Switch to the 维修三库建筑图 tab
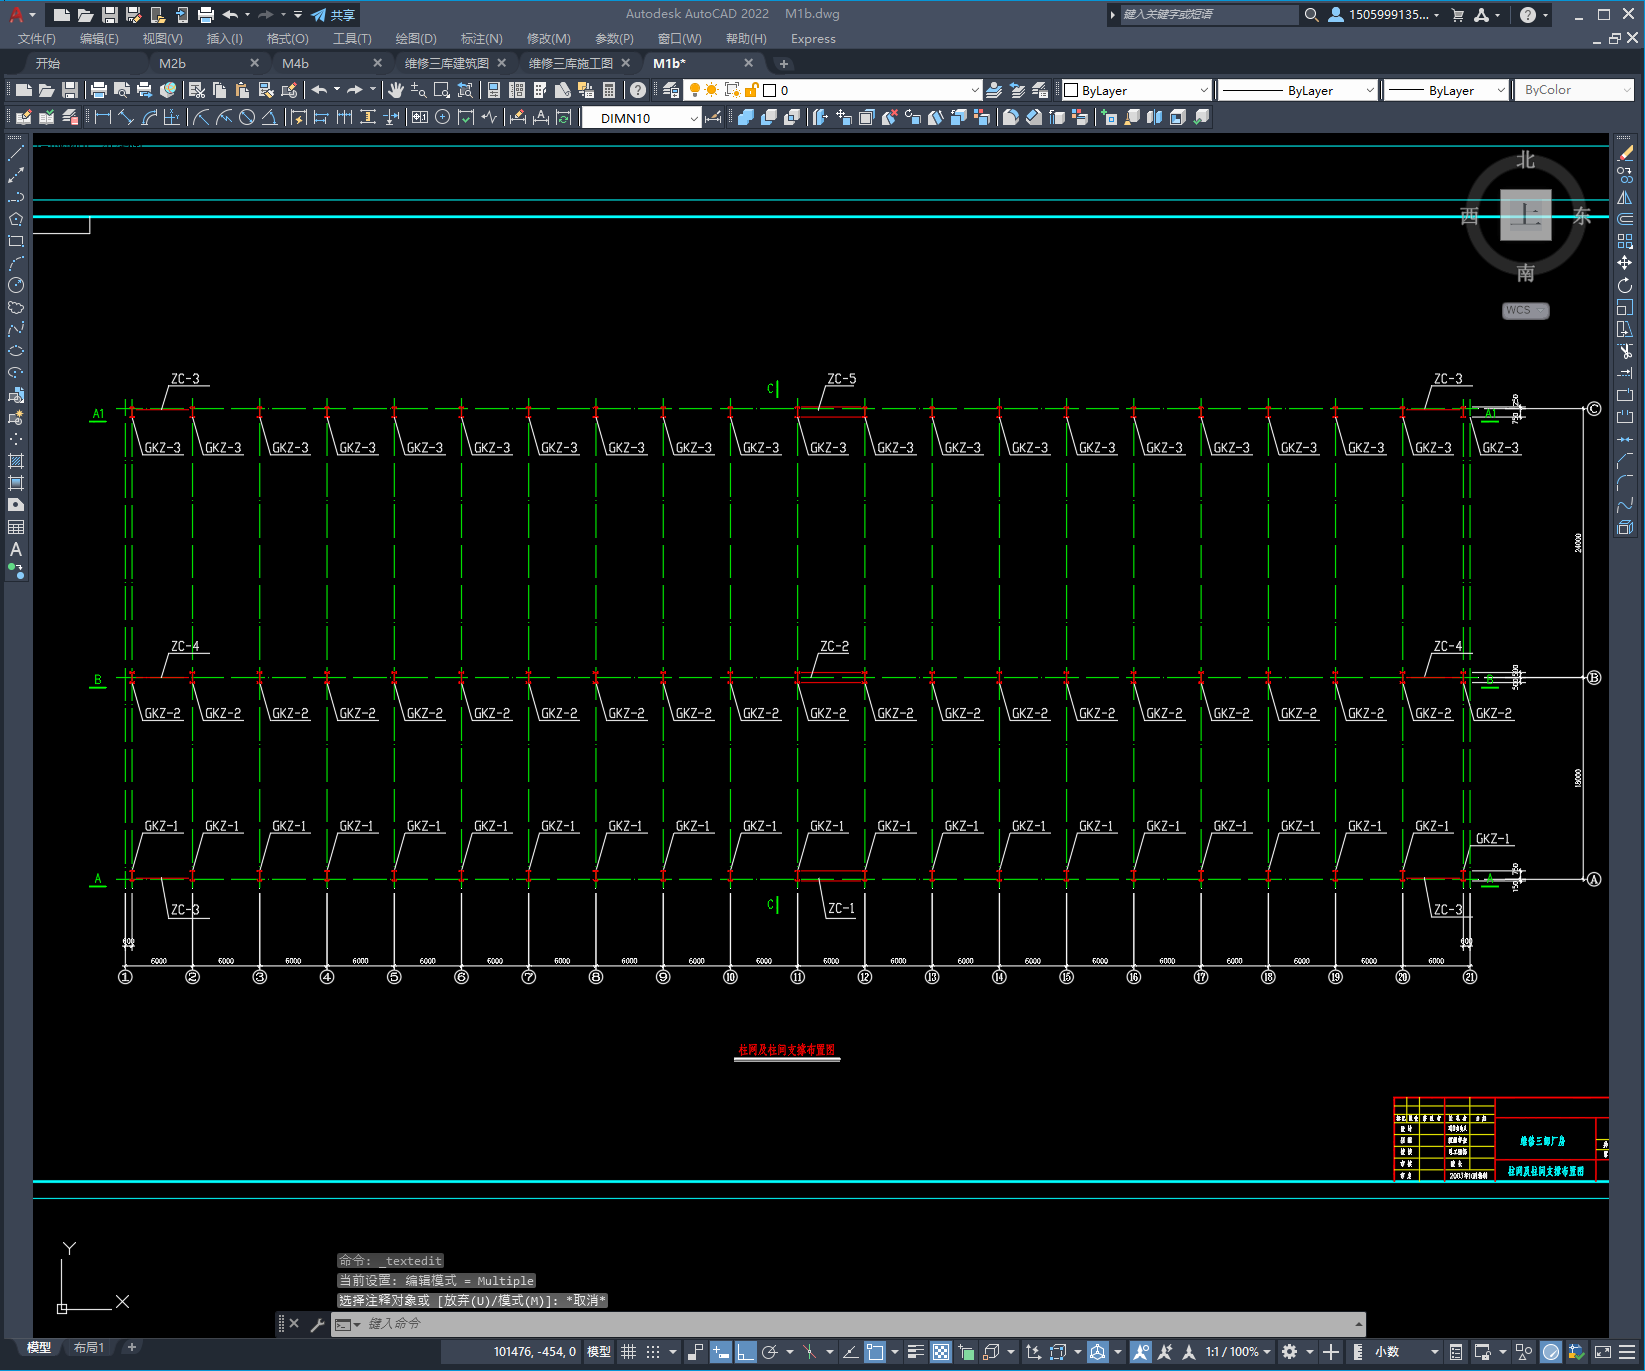The height and width of the screenshot is (1371, 1645). tap(447, 63)
